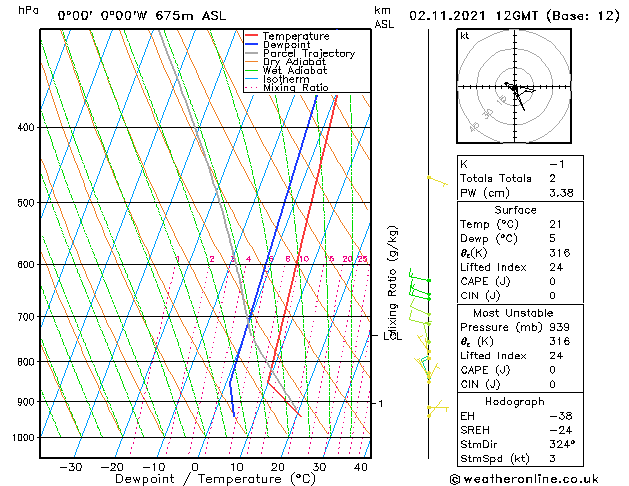The image size is (629, 486).
Task: Click the Mixing Ratio (g/kg) axis label
Action: (392, 280)
